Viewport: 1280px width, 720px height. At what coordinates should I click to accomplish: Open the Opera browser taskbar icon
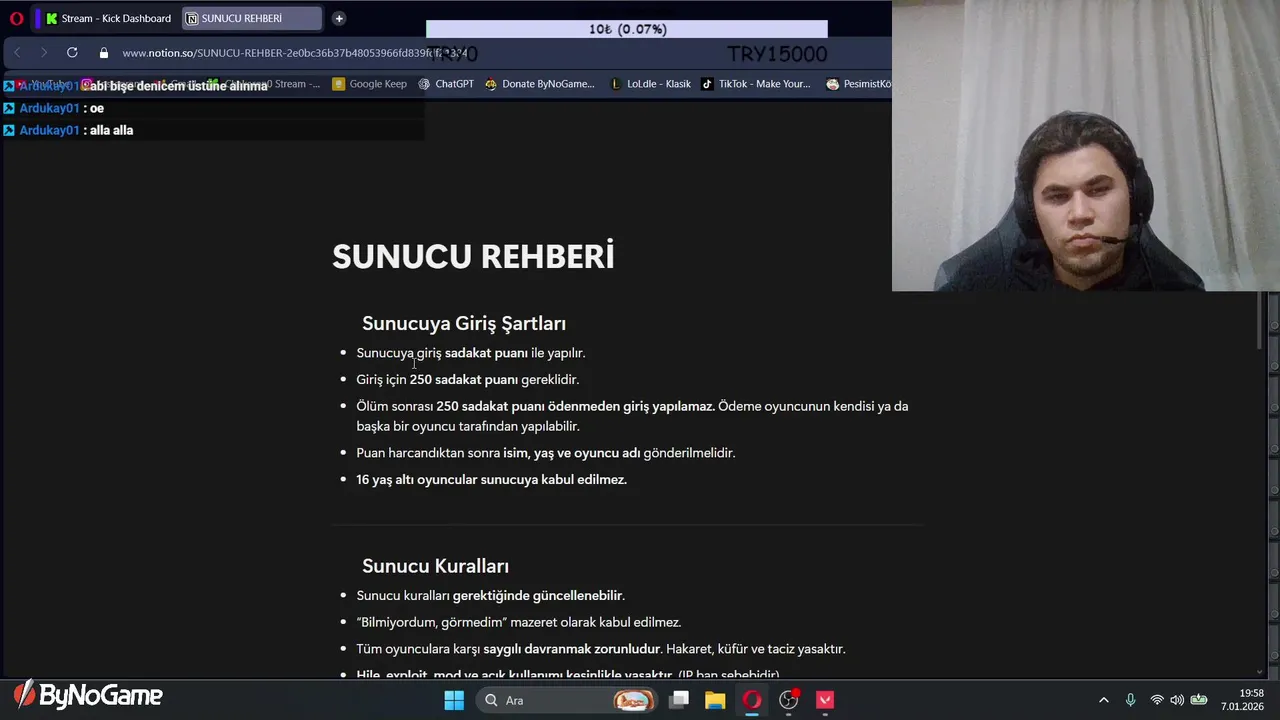752,700
